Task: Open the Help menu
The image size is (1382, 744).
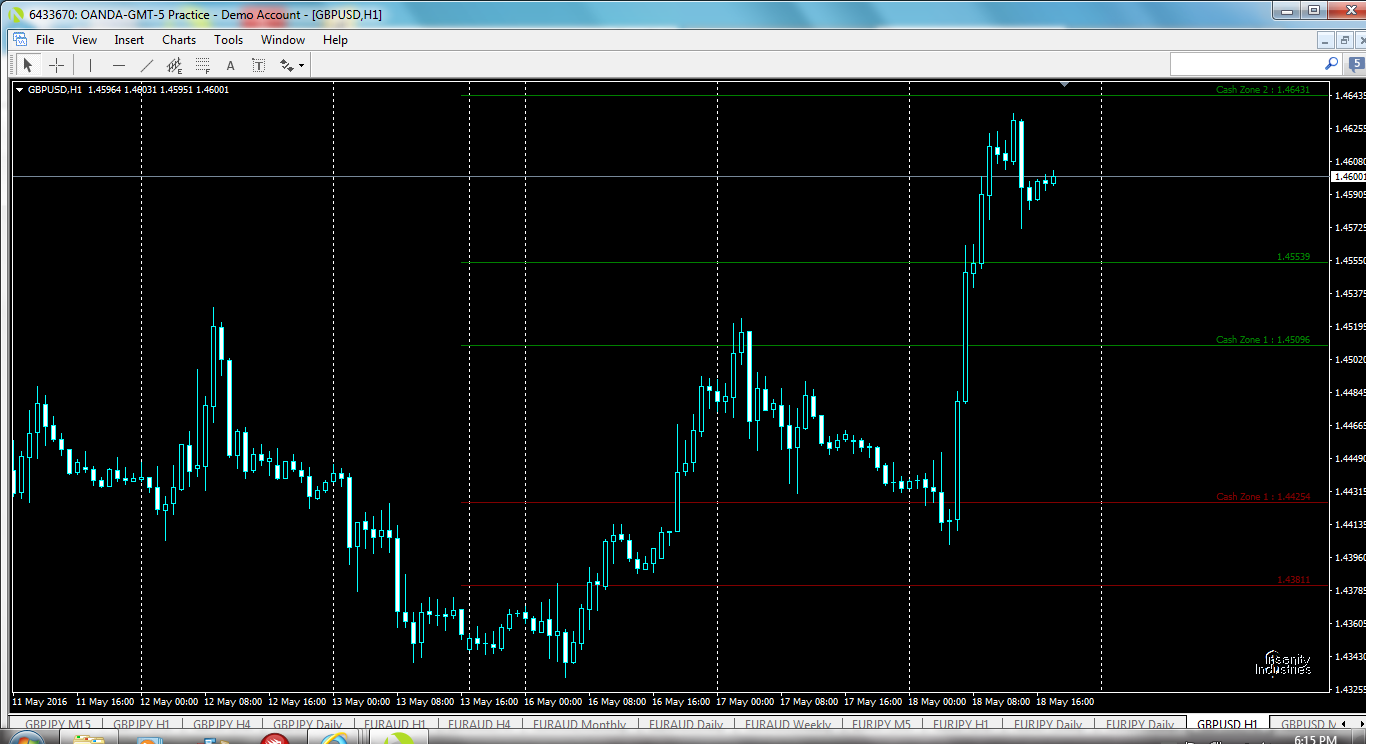Action: pyautogui.click(x=335, y=40)
